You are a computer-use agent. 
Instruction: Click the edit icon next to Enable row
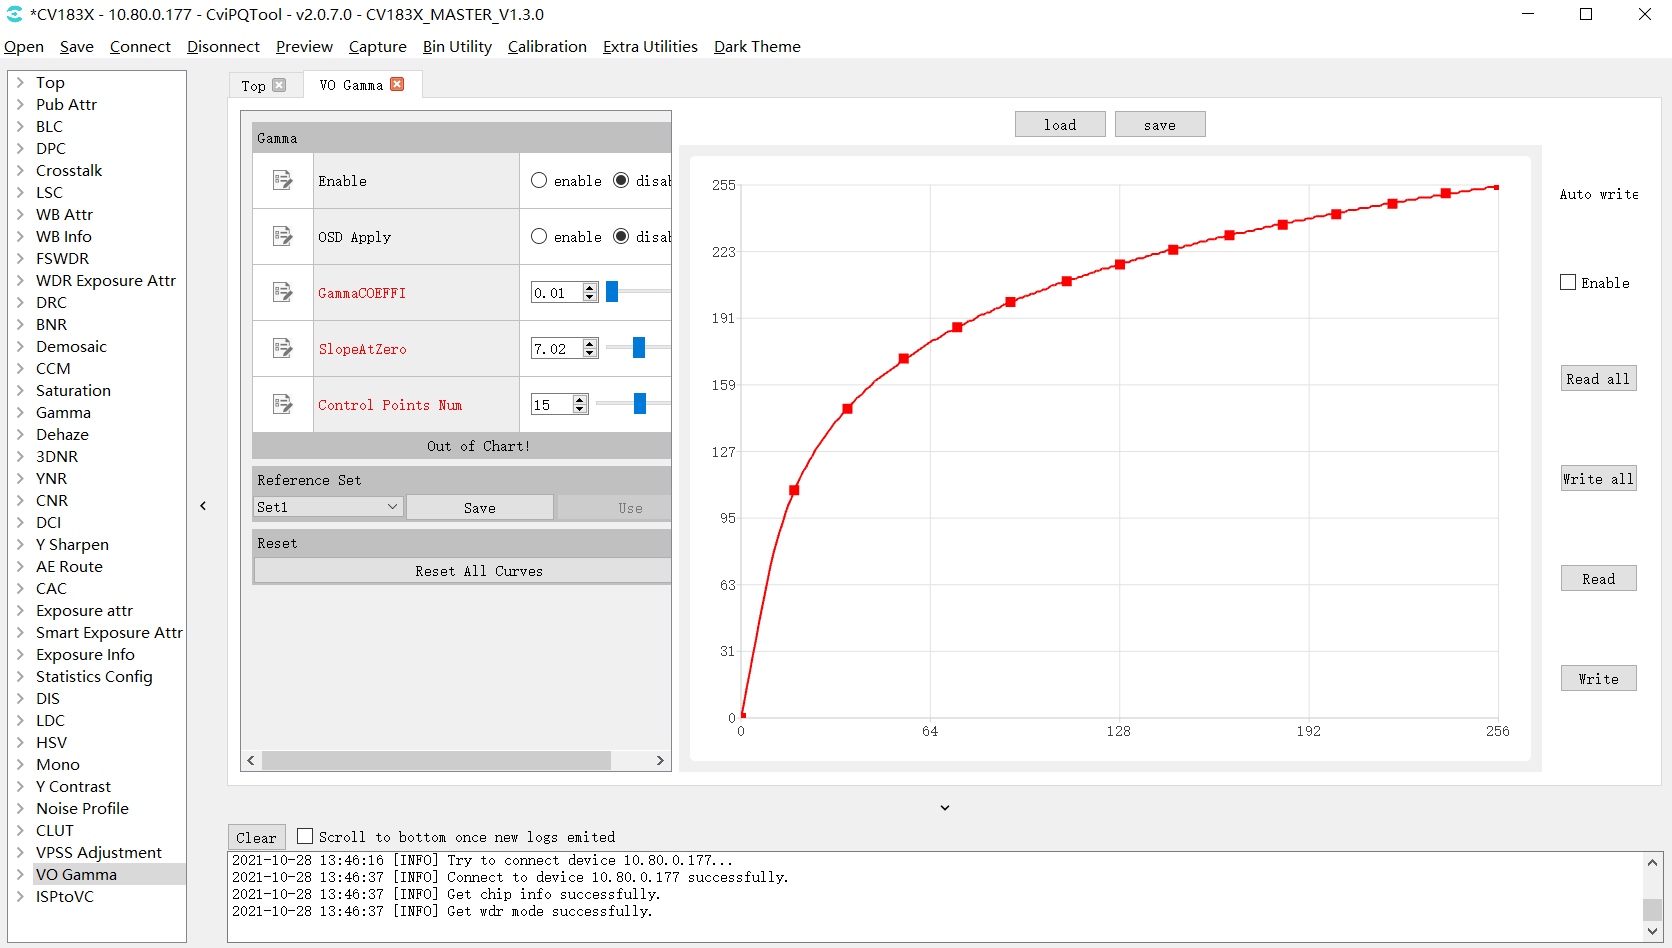coord(283,180)
